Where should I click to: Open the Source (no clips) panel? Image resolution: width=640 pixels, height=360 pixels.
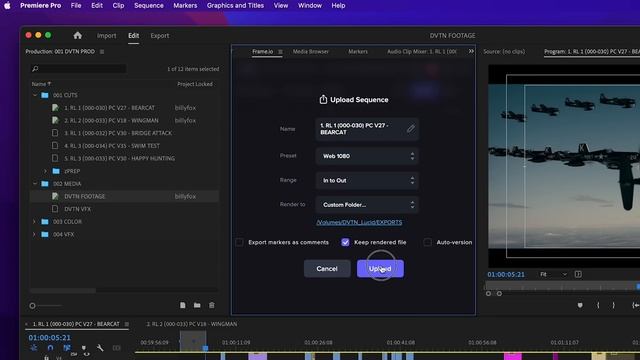(x=504, y=52)
